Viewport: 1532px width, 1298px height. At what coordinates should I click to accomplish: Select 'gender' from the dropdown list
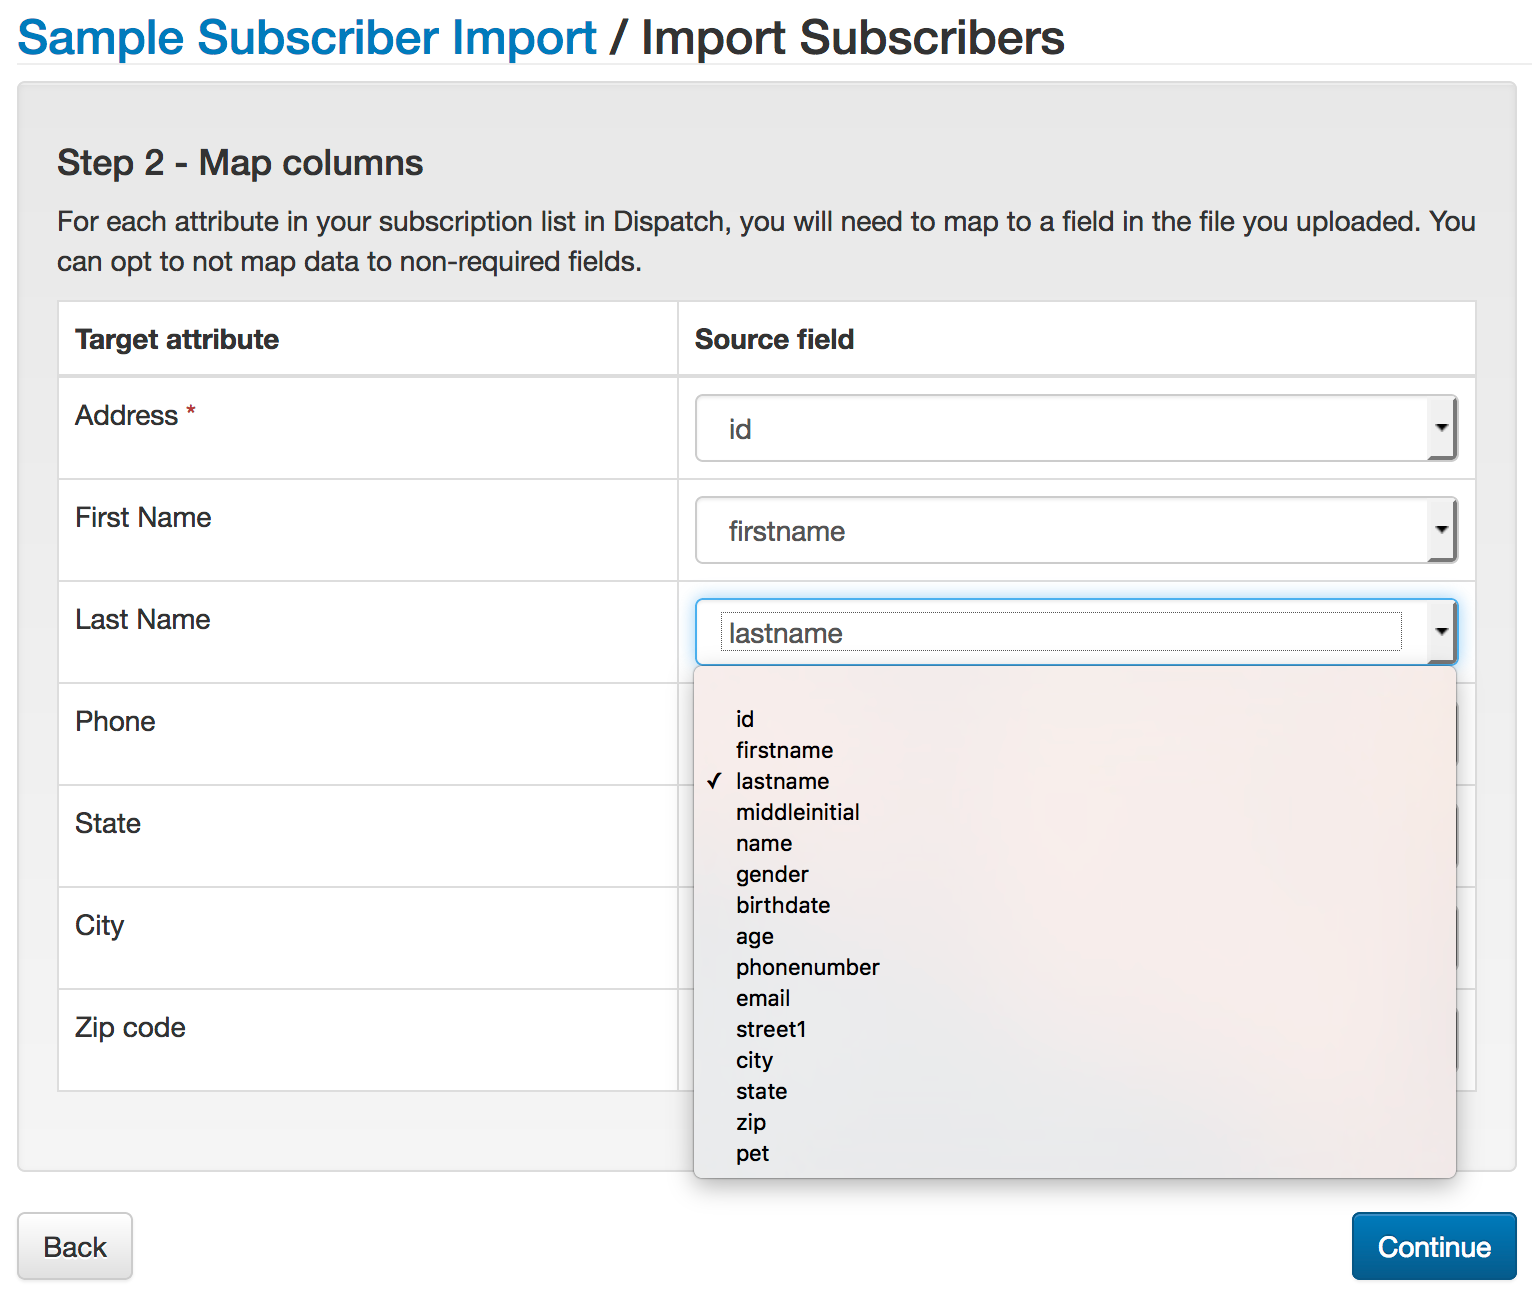coord(772,874)
